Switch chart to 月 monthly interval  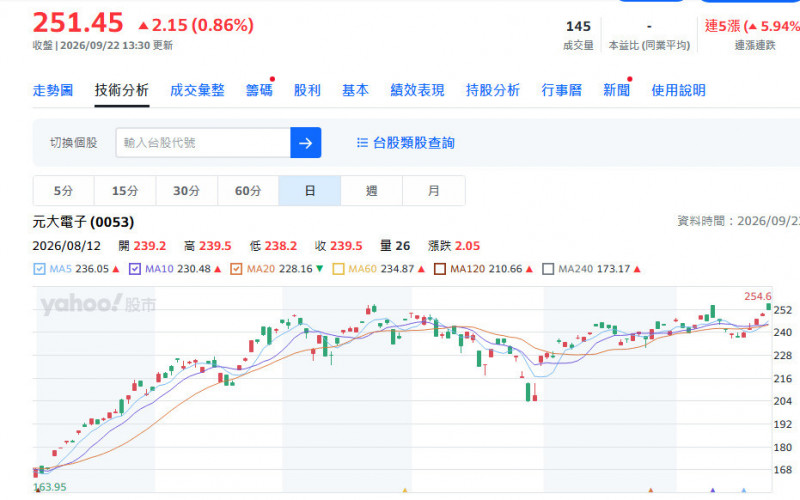[433, 191]
